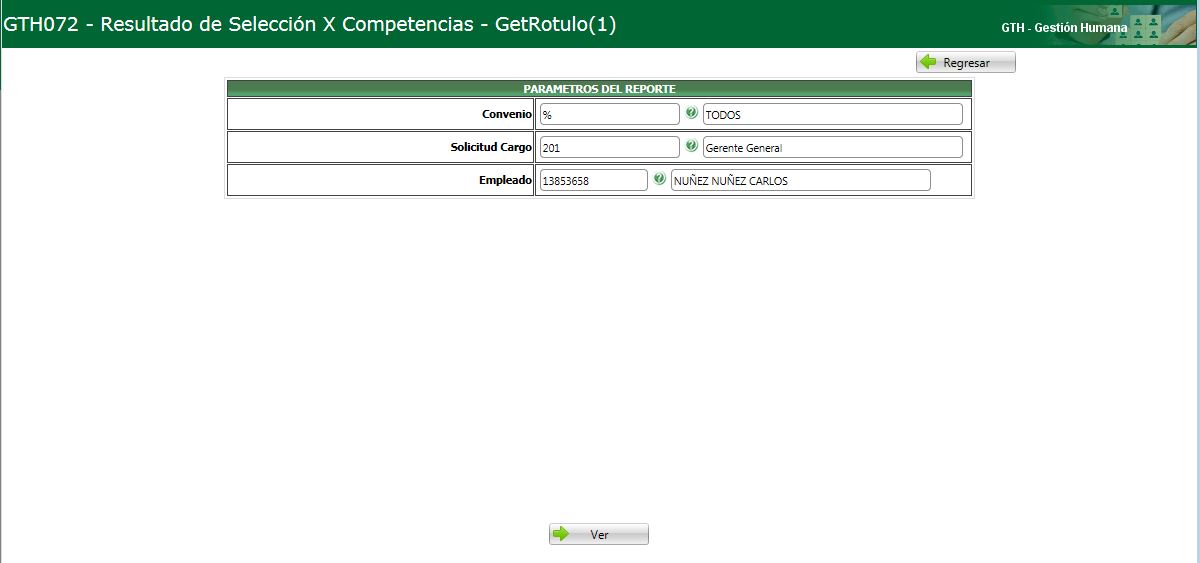Focus the Solicitud Cargo field with 201
This screenshot has height=563, width=1200.
(x=610, y=147)
